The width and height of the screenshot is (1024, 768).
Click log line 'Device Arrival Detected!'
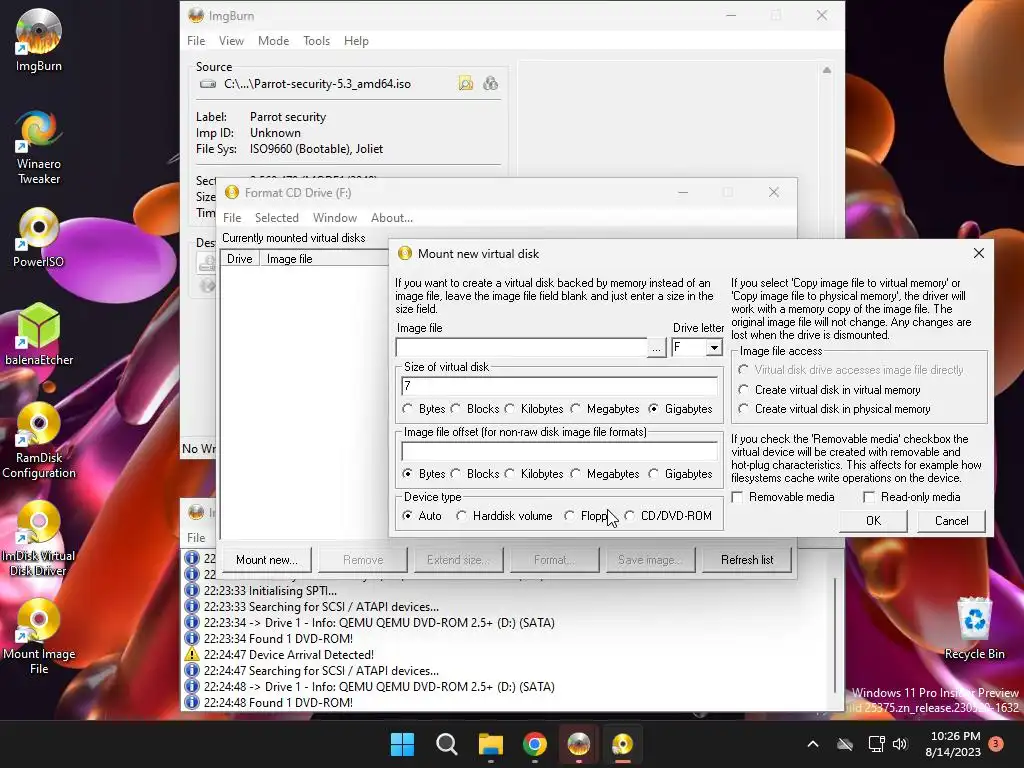pos(289,654)
